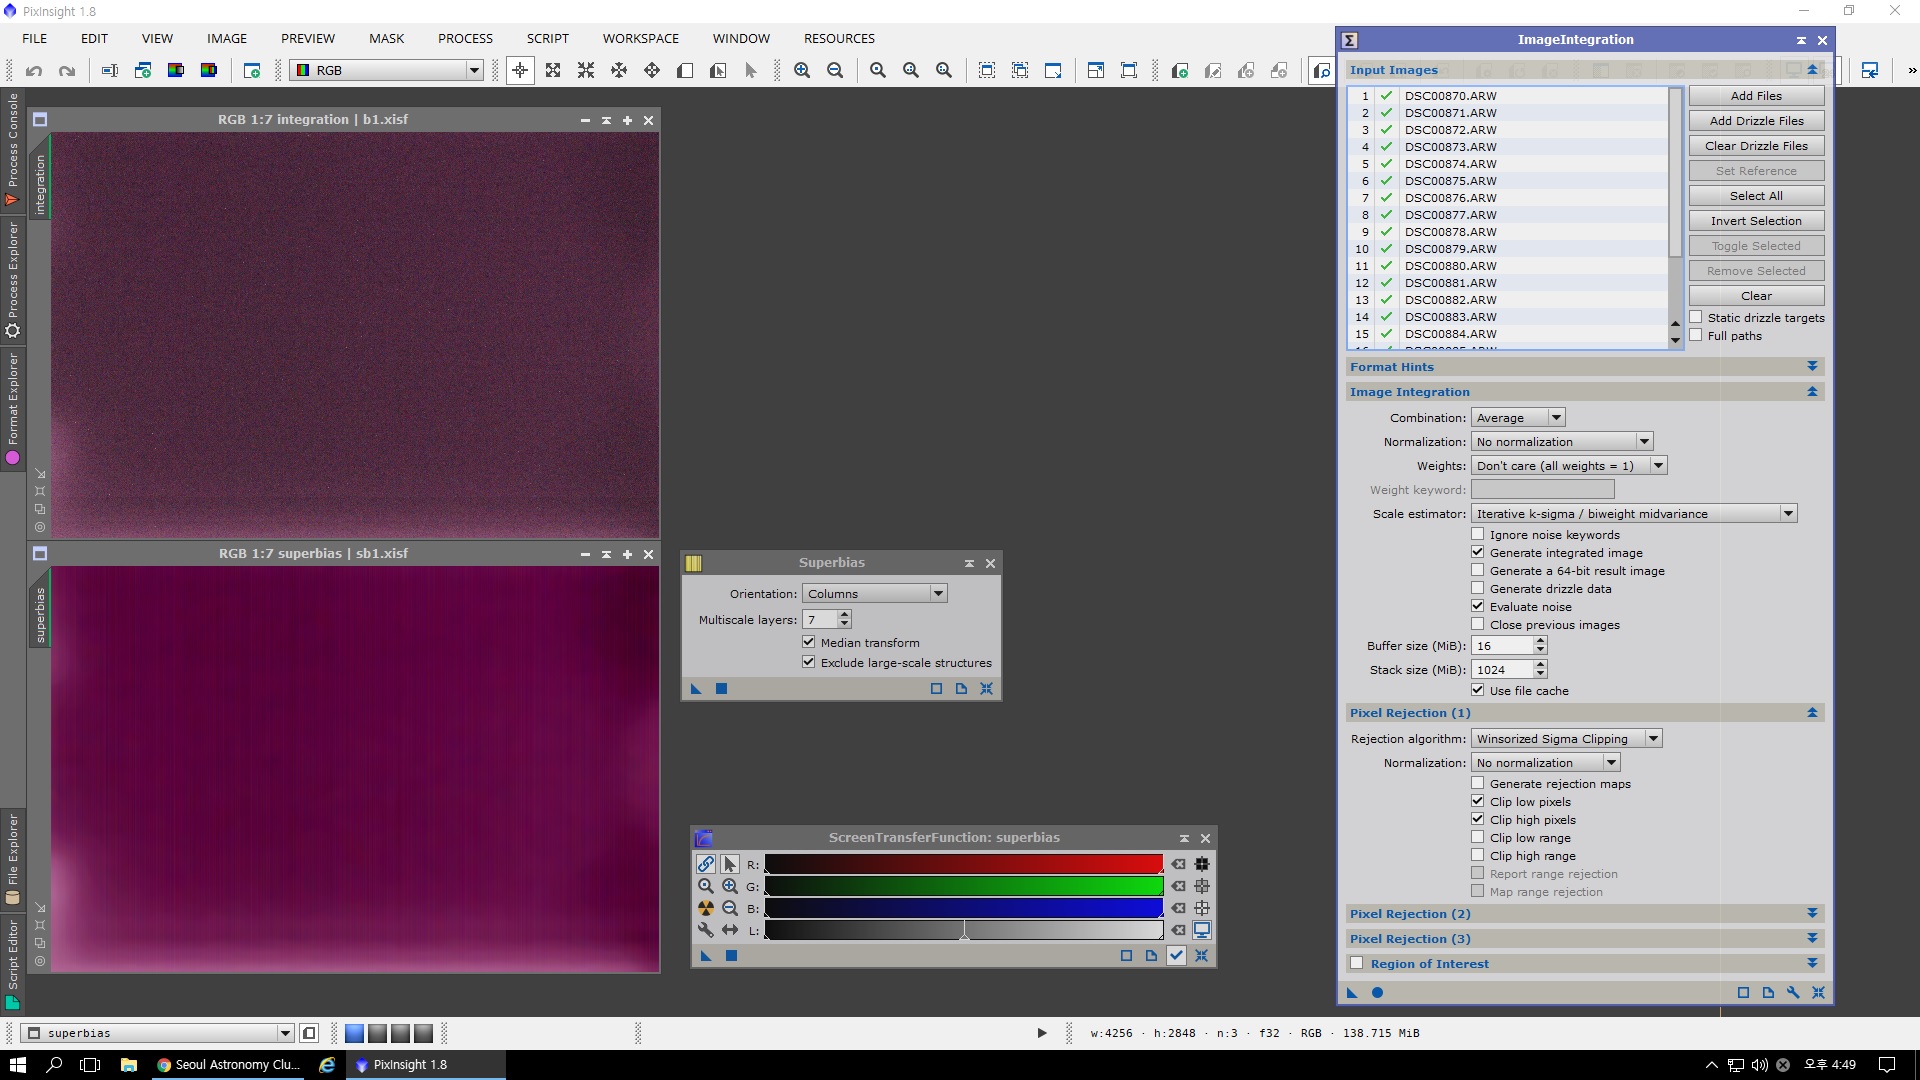1920x1080 pixels.
Task: Enable Region of Interest checkbox
Action: pos(1357,963)
